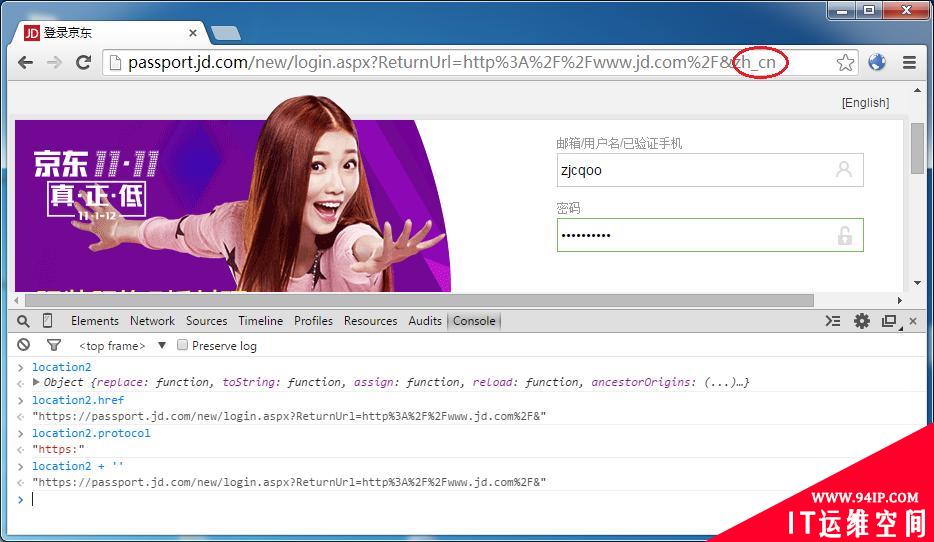934x542 pixels.
Task: Click the username field containing zjcqoo
Action: [x=710, y=170]
